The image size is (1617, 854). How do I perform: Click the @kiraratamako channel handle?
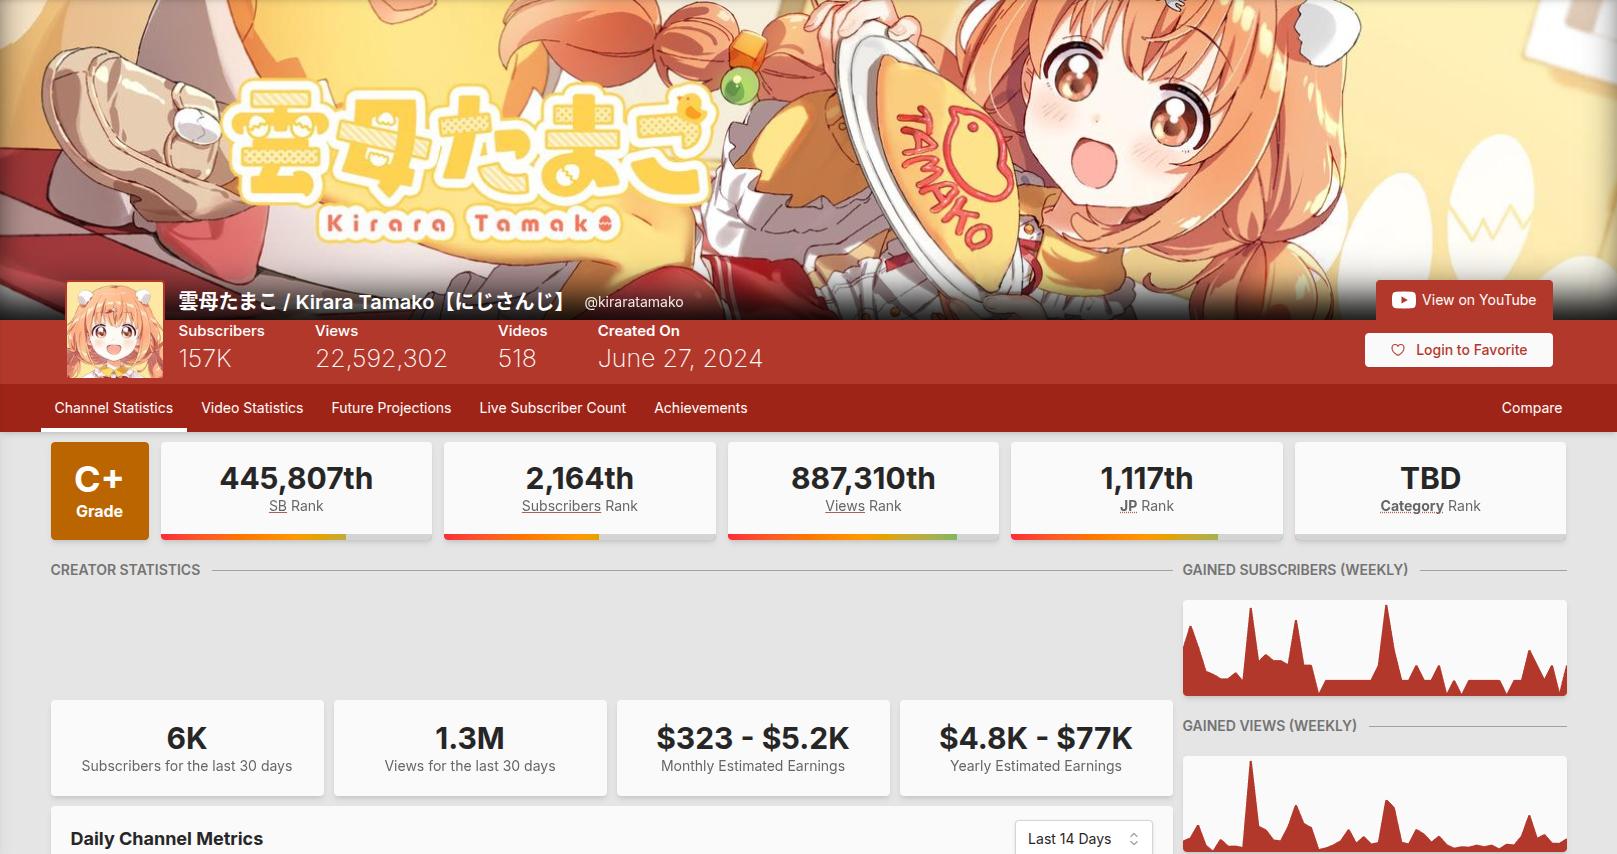634,302
